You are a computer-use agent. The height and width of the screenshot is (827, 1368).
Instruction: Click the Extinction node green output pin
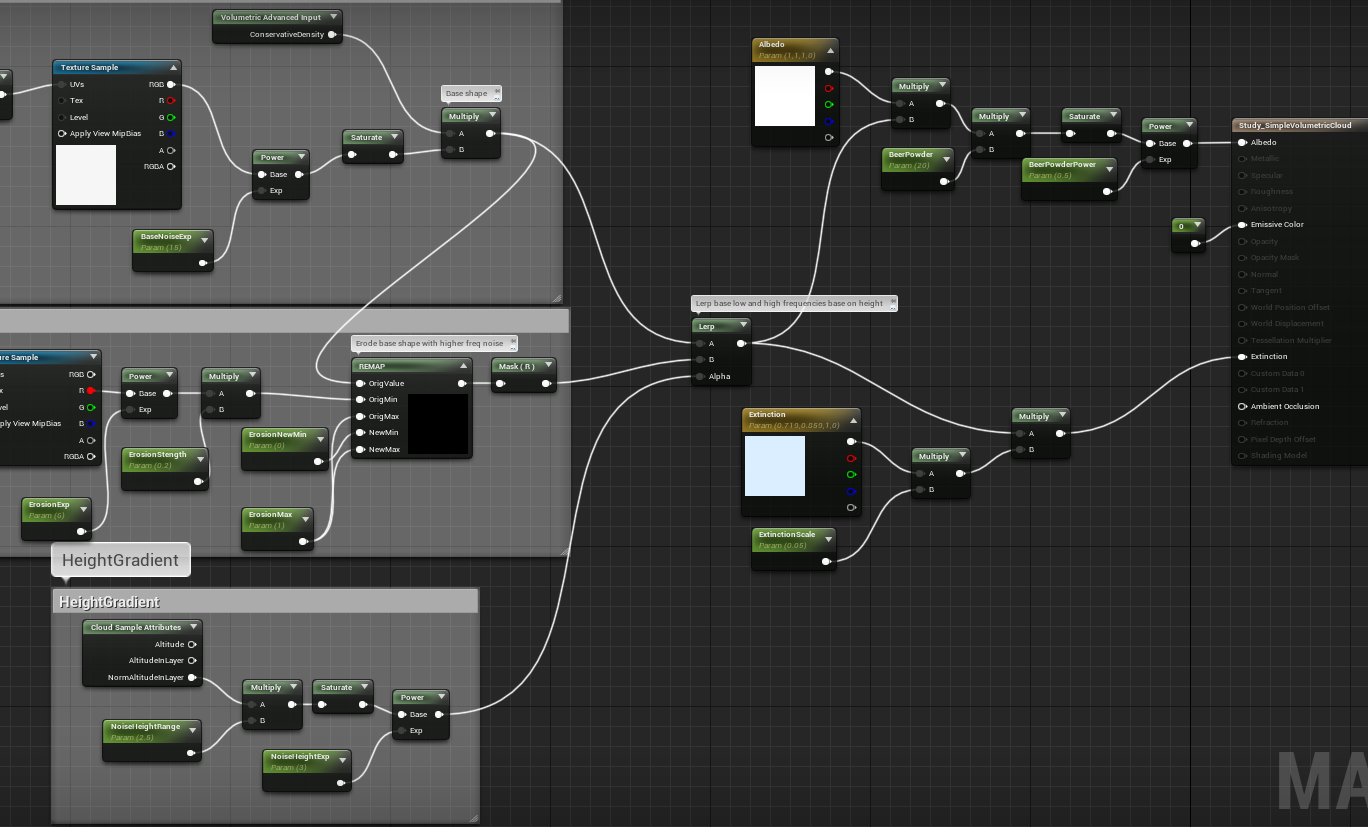[x=851, y=474]
